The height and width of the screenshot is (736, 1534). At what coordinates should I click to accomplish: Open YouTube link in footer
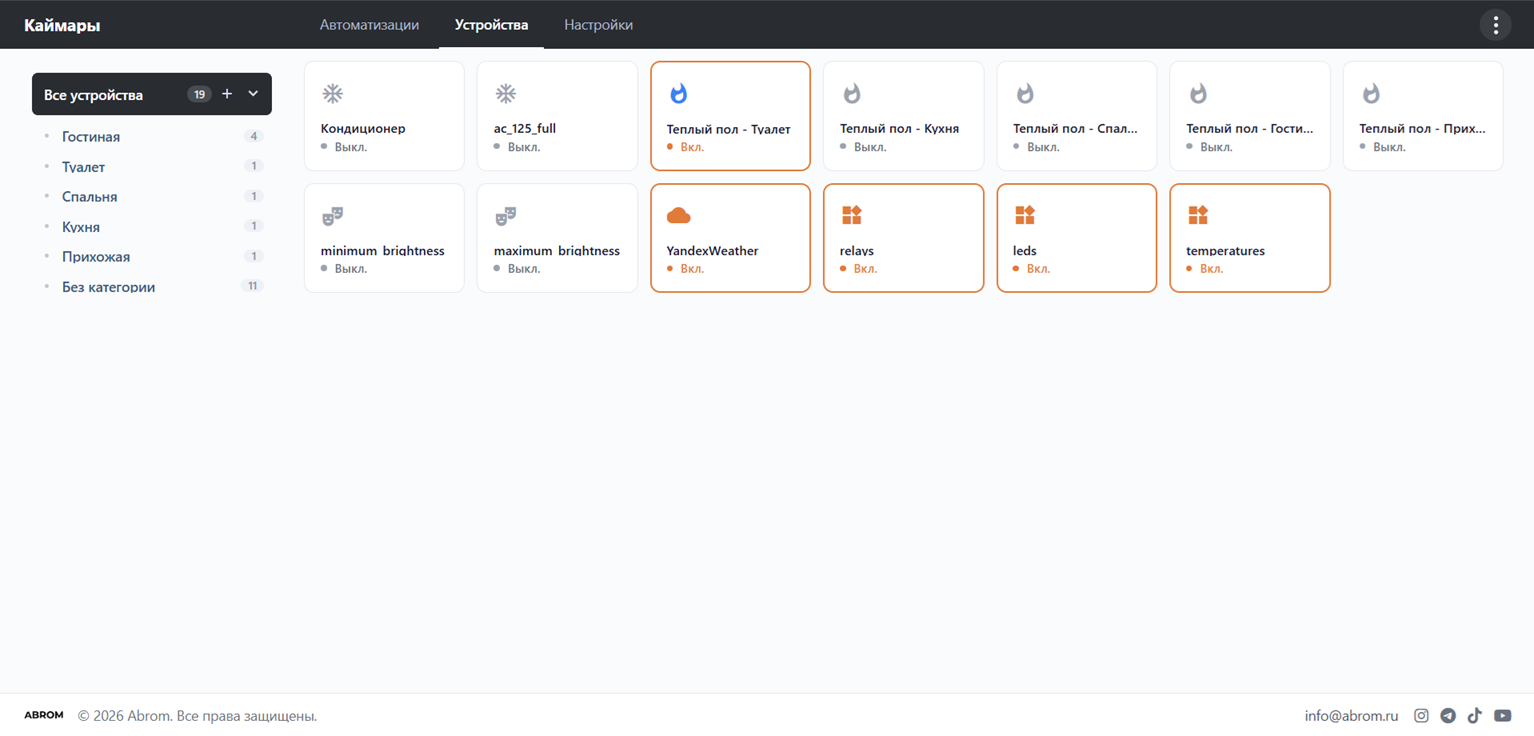click(1502, 715)
